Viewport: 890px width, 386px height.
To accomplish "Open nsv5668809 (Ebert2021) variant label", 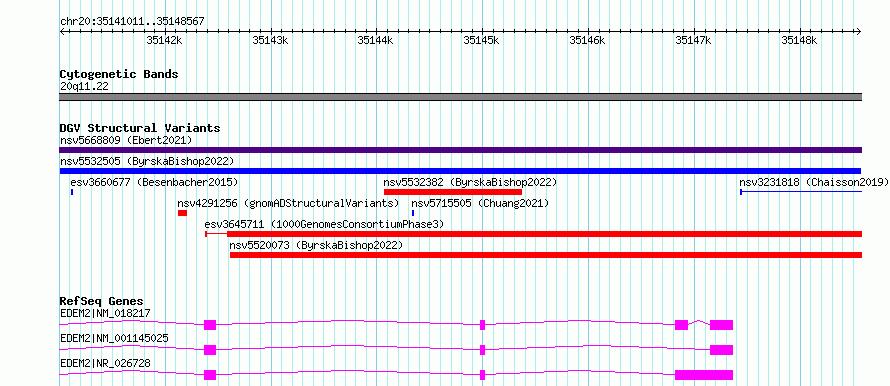I will (126, 140).
